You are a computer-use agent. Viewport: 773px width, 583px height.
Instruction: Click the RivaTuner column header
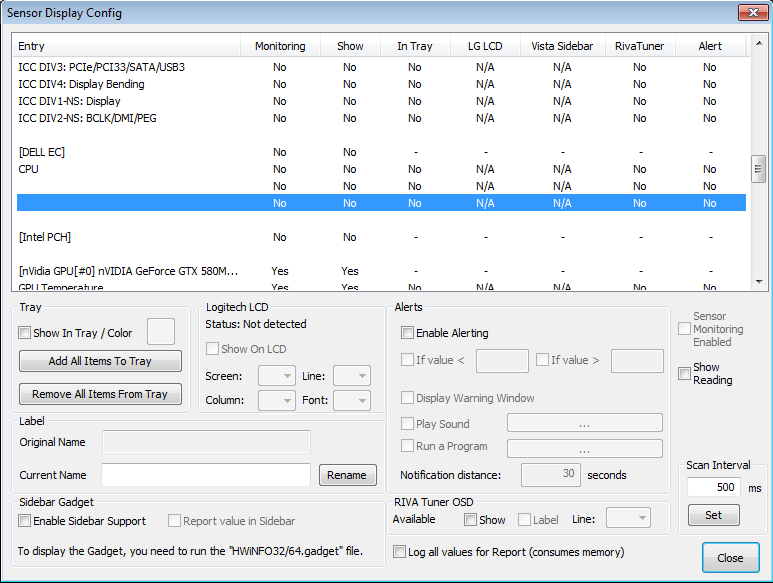(639, 46)
